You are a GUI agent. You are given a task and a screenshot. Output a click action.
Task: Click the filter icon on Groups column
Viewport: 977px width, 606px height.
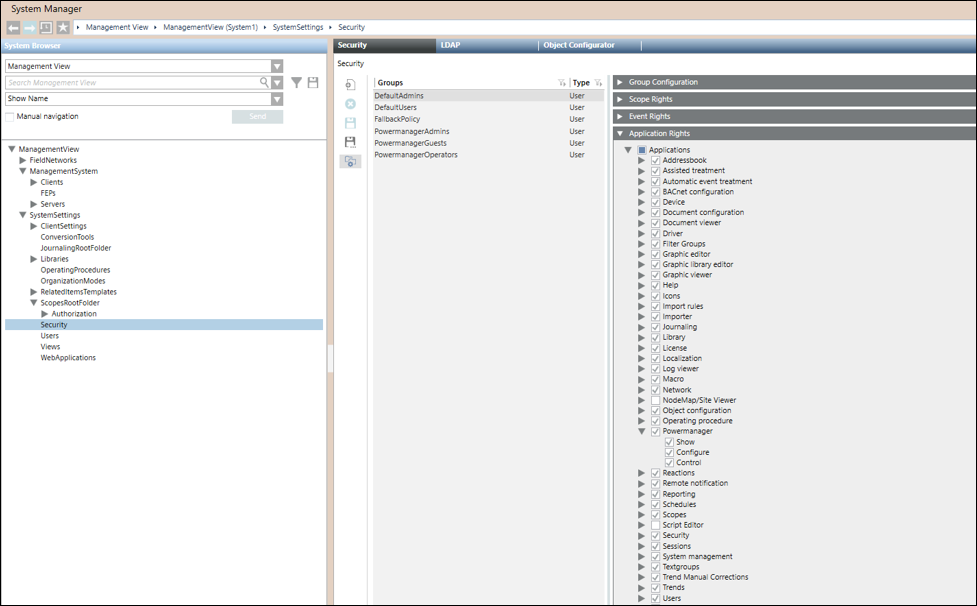tap(561, 83)
